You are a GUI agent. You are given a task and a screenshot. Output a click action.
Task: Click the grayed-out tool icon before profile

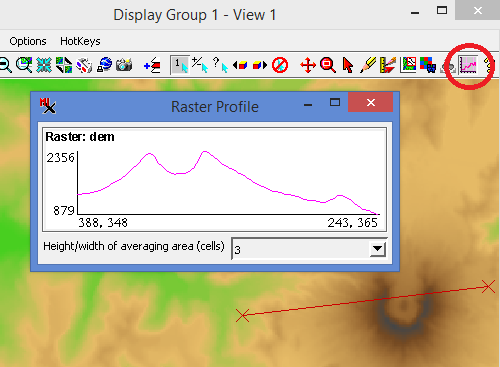pyautogui.click(x=448, y=66)
